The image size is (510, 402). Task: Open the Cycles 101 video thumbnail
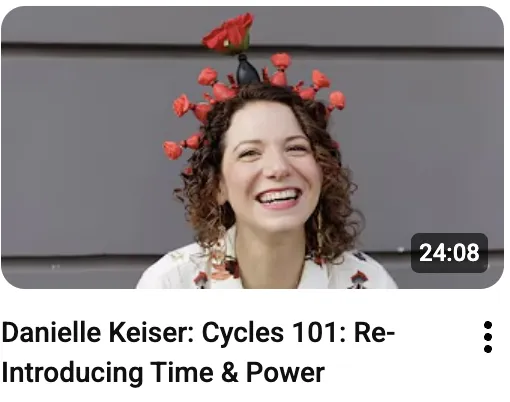click(253, 147)
